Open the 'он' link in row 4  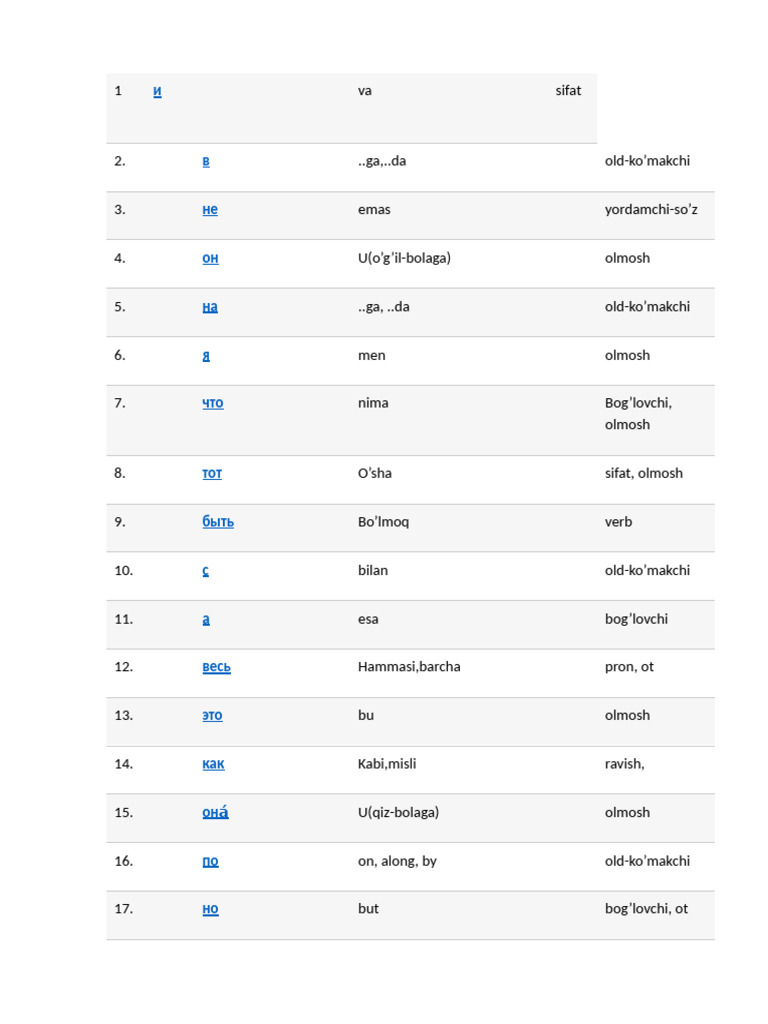click(210, 258)
